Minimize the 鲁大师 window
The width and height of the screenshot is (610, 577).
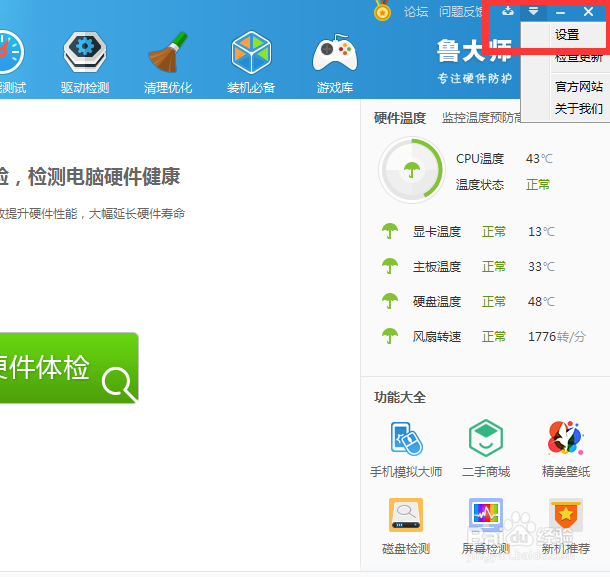560,12
